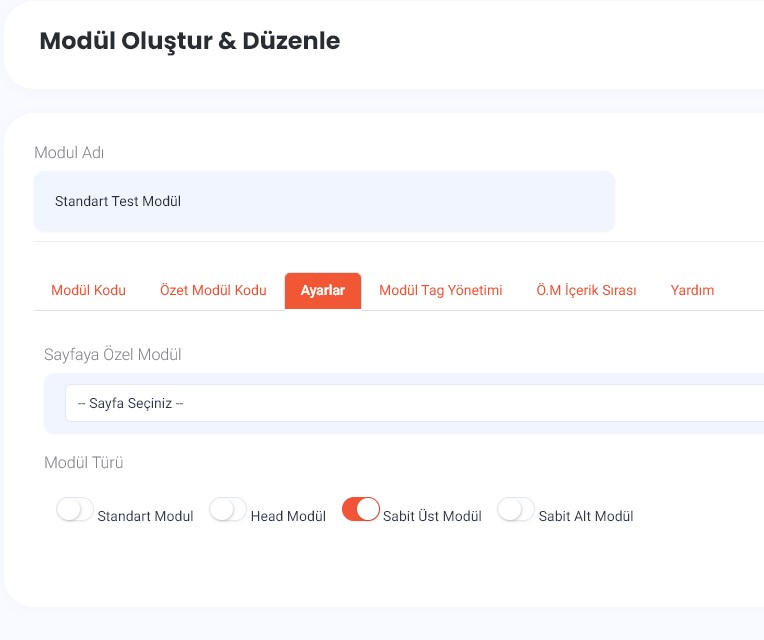
Task: Expand the Sayfa Seçiniz dropdown
Action: pyautogui.click(x=414, y=403)
